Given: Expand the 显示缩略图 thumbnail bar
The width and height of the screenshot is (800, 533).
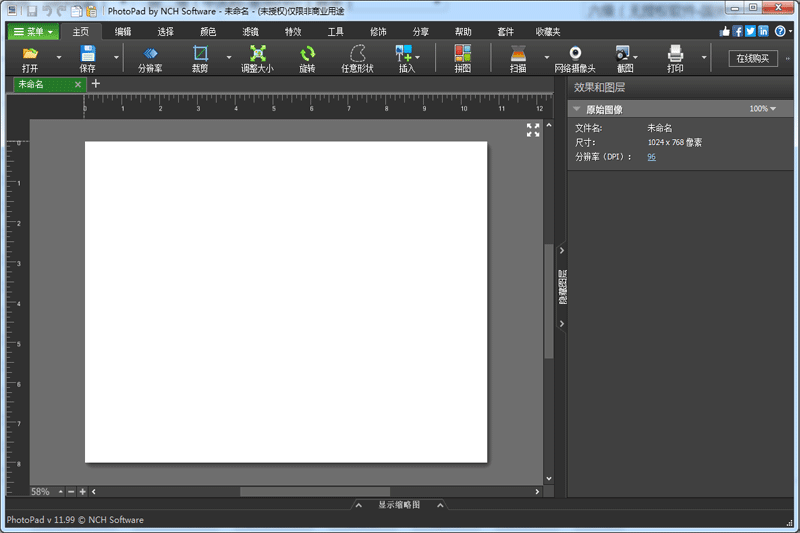Looking at the screenshot, I should [x=399, y=505].
